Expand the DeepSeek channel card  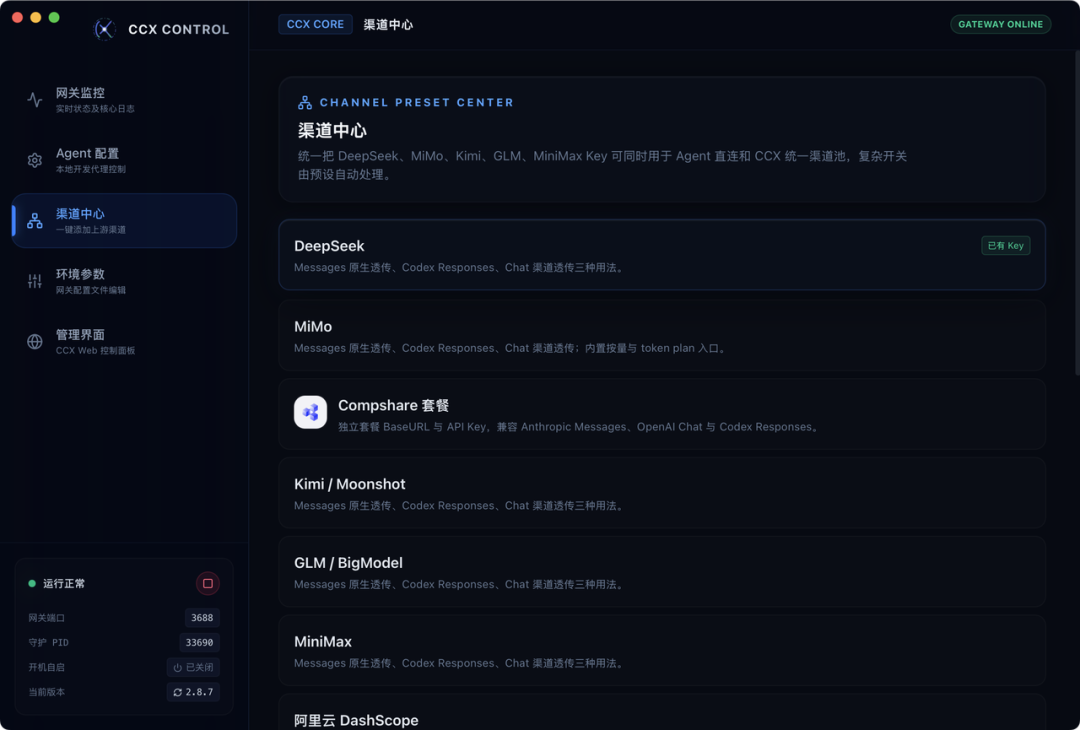(x=662, y=255)
